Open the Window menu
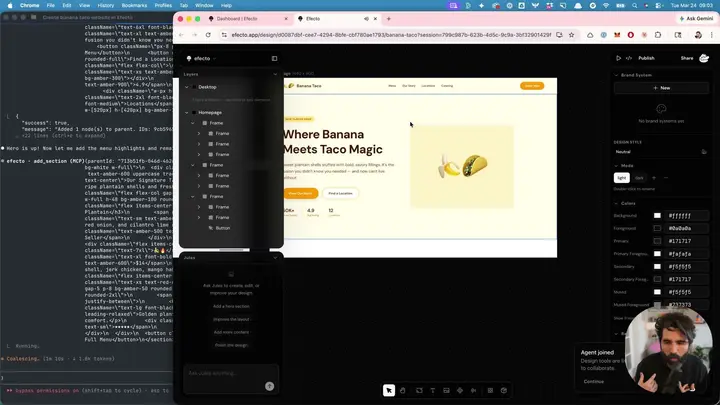 (x=204, y=6)
